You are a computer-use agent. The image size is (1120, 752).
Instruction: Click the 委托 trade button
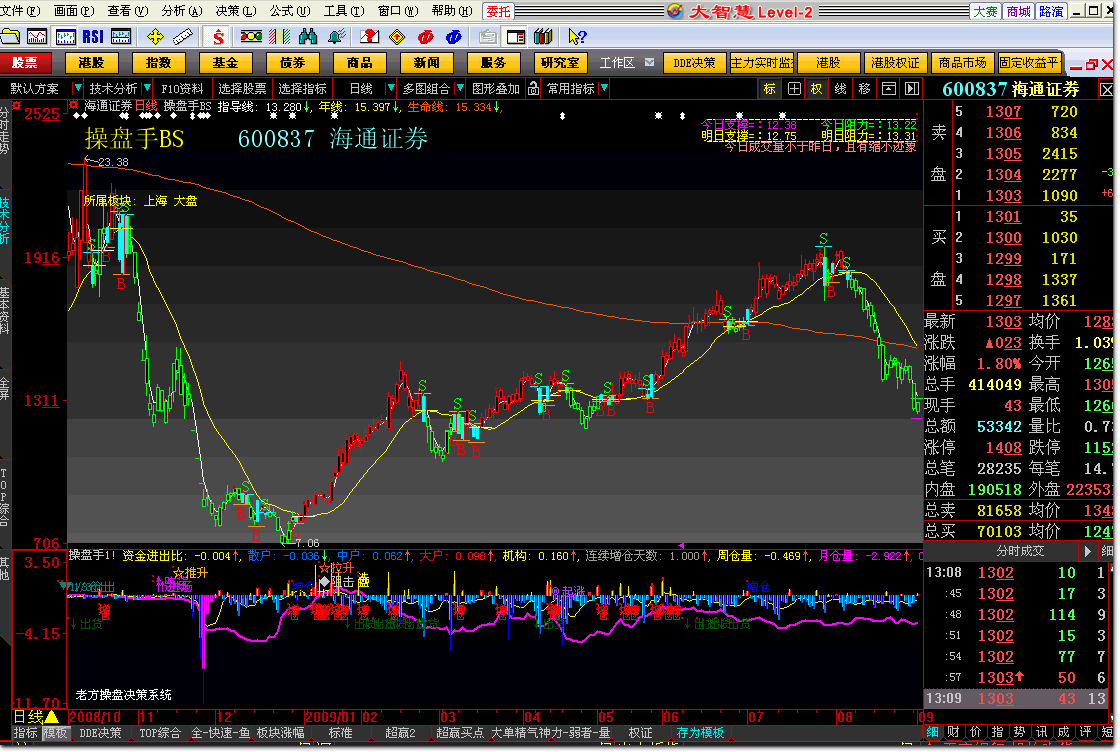(499, 11)
